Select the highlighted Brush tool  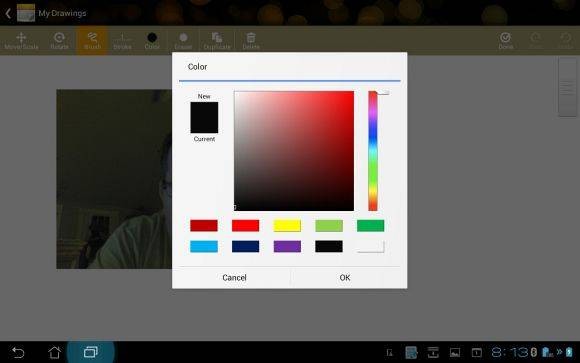92,41
